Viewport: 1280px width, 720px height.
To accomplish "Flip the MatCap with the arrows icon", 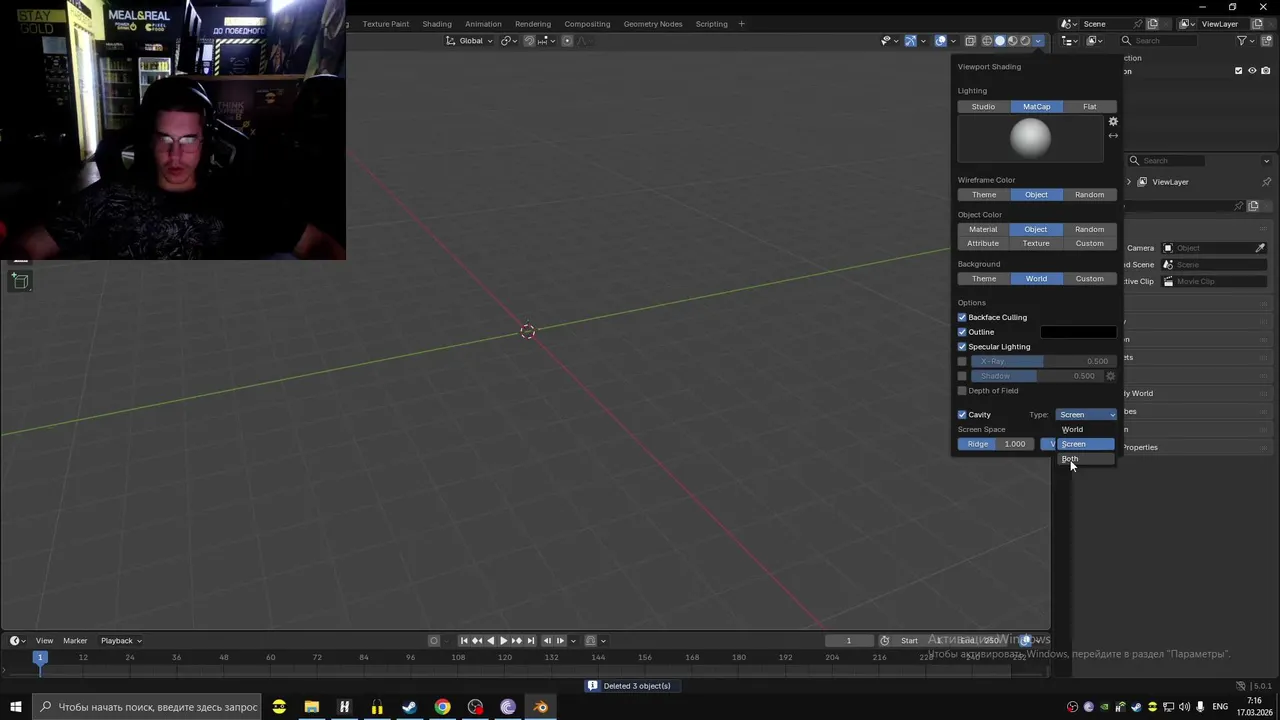I will point(1113,136).
